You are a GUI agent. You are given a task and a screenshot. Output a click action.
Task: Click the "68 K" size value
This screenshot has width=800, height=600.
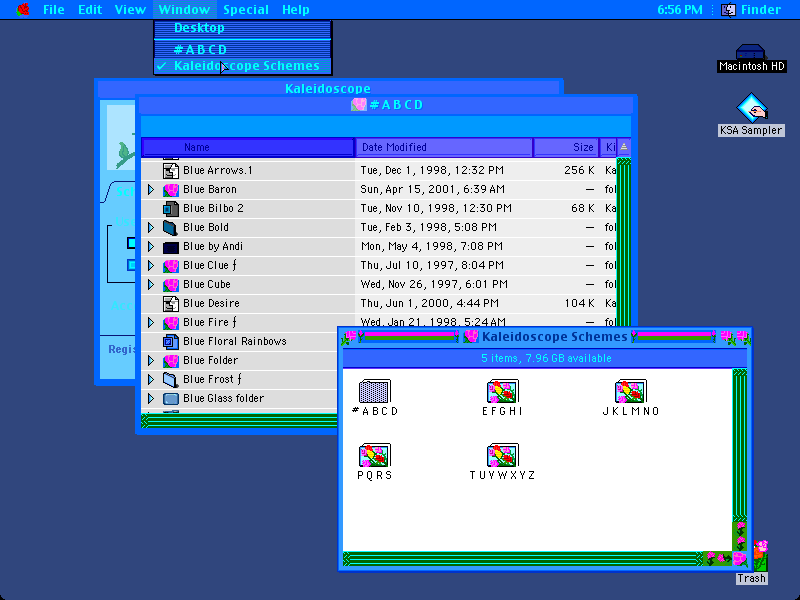(x=583, y=209)
